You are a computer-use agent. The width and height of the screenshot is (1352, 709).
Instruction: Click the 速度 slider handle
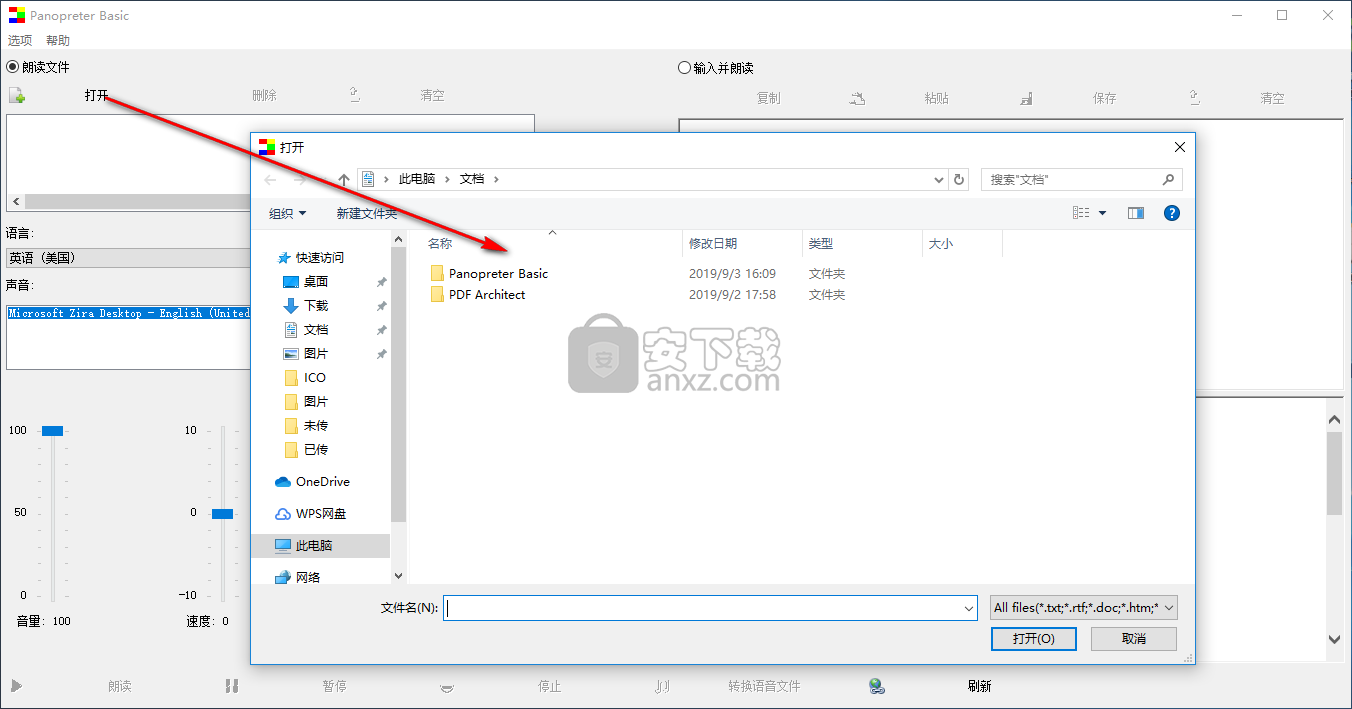click(x=222, y=513)
